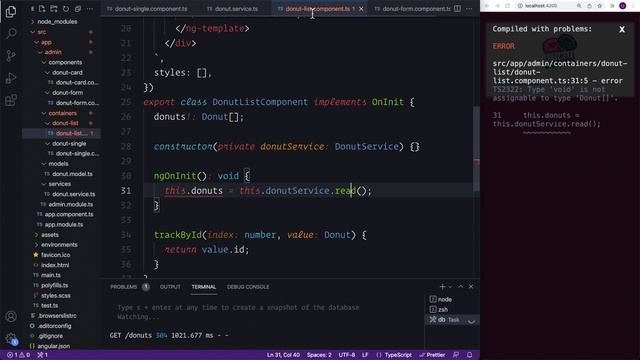Click Ln 31, Col 40 in status bar

(x=283, y=355)
